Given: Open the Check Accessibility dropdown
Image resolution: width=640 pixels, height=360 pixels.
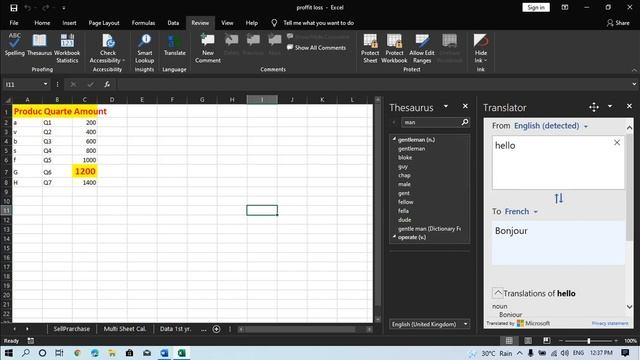Looking at the screenshot, I should [x=107, y=48].
